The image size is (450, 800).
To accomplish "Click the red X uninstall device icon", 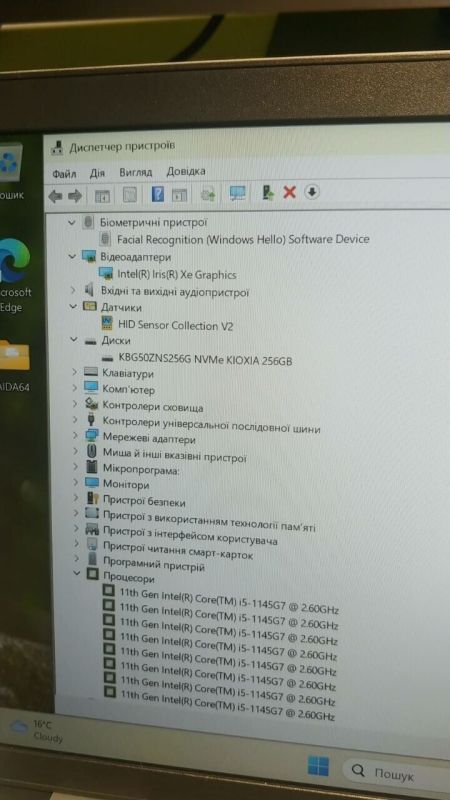I will (x=289, y=192).
